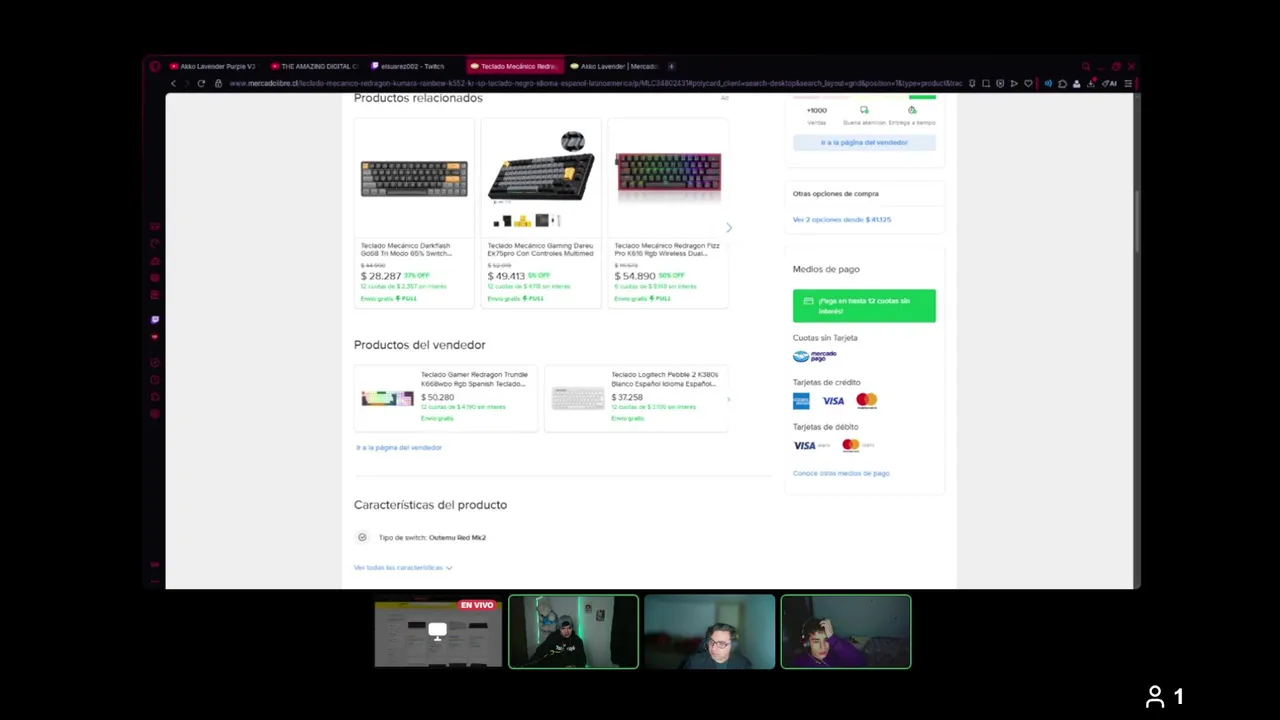Click the Entrega a tiempo icon
The width and height of the screenshot is (1280, 720).
[x=911, y=110]
